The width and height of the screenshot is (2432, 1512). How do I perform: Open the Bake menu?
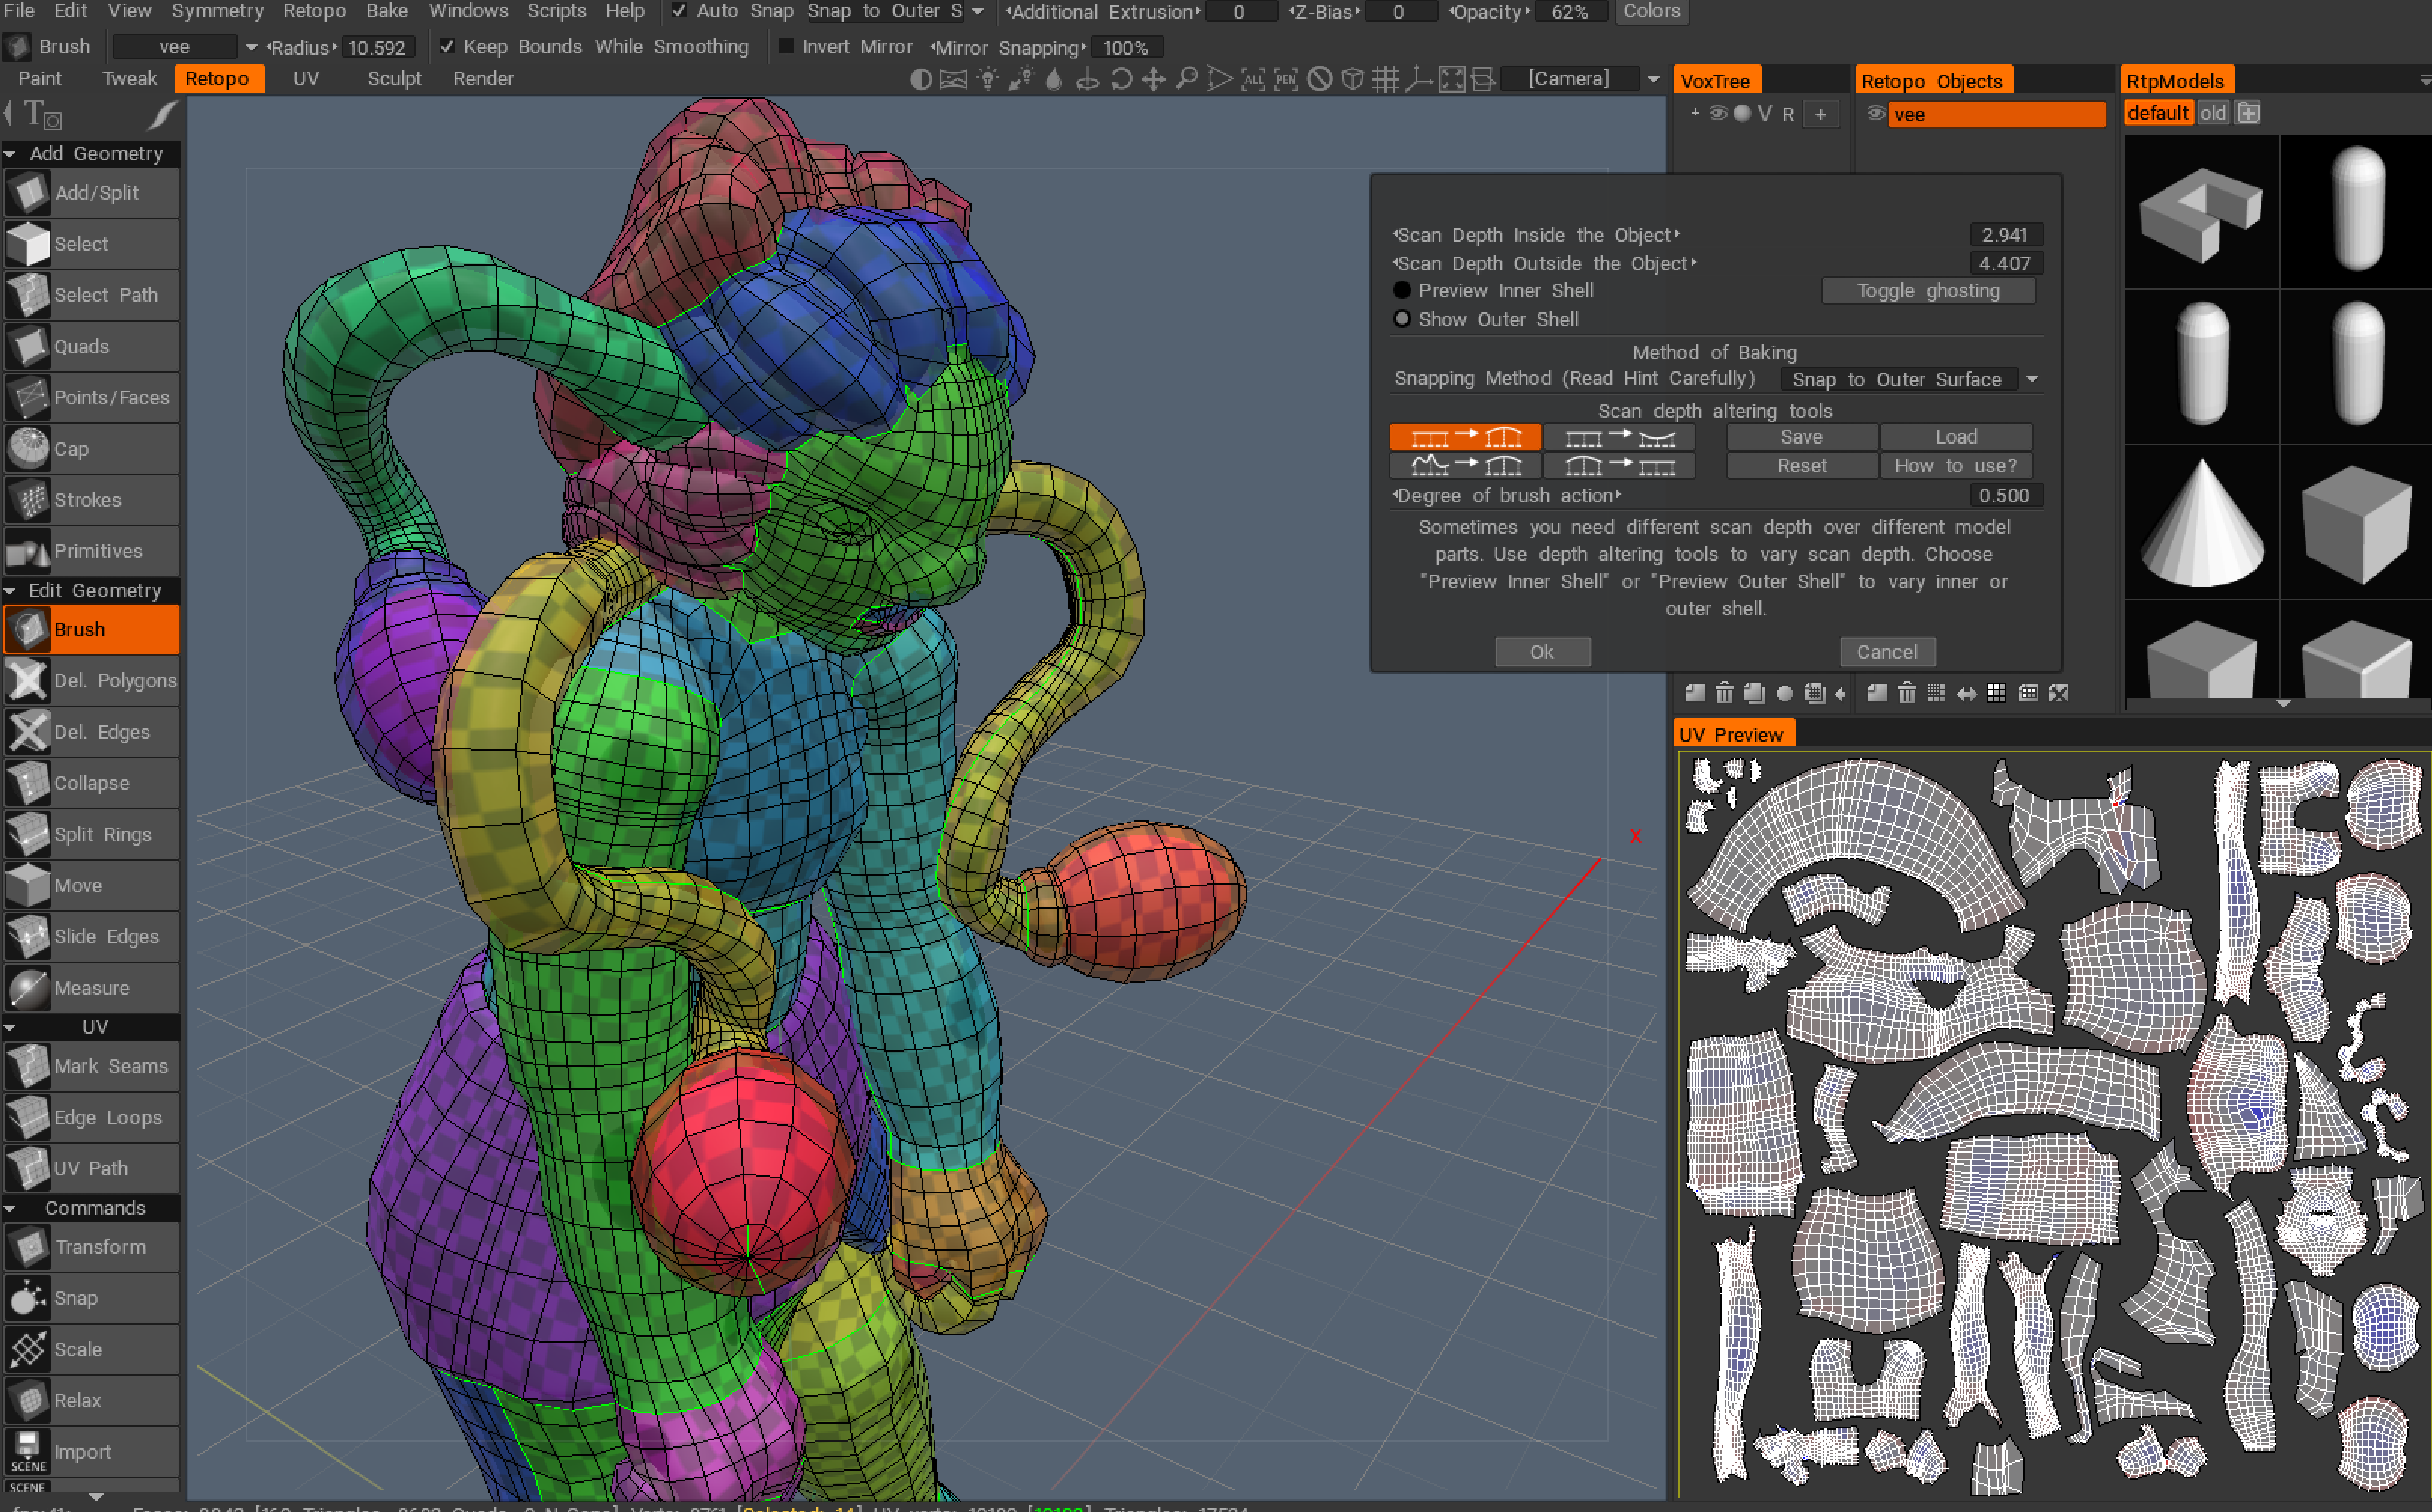(x=386, y=11)
